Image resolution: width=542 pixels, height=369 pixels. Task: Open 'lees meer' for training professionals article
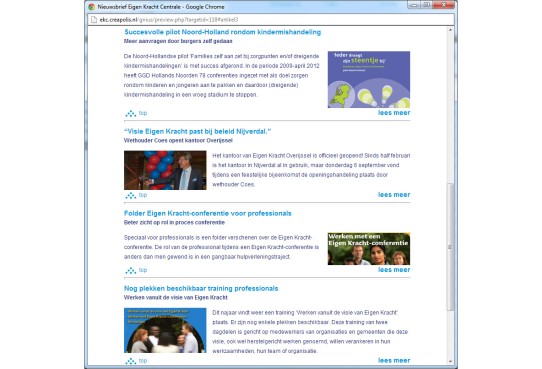click(x=394, y=360)
